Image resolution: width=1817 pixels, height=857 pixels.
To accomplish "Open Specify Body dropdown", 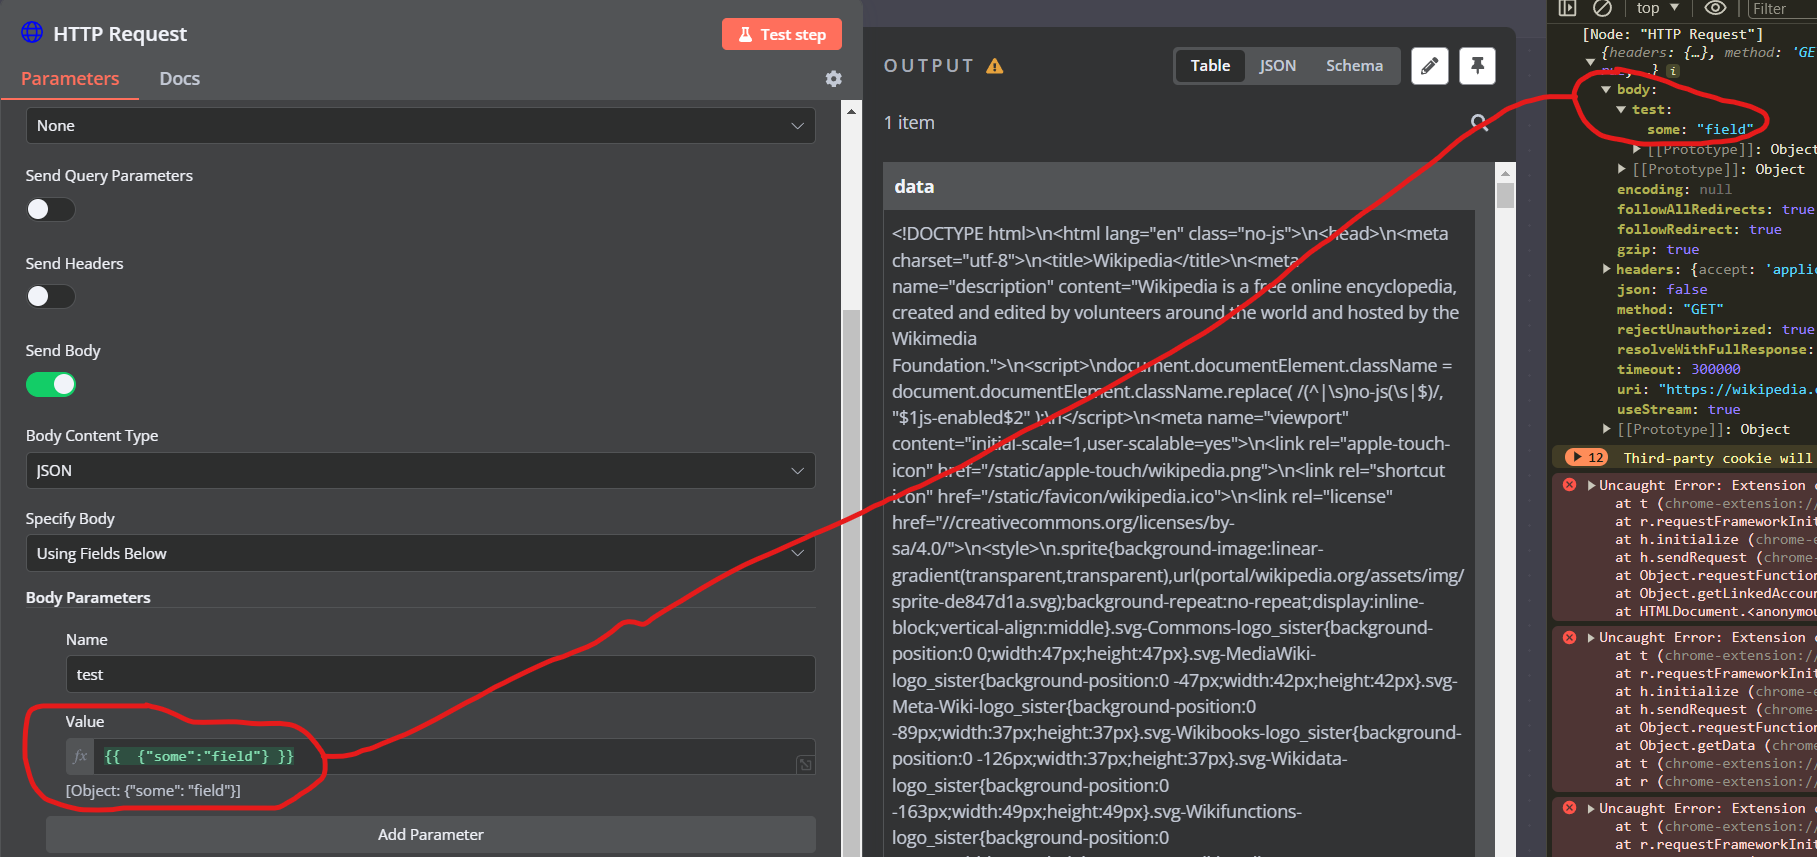I will [420, 554].
